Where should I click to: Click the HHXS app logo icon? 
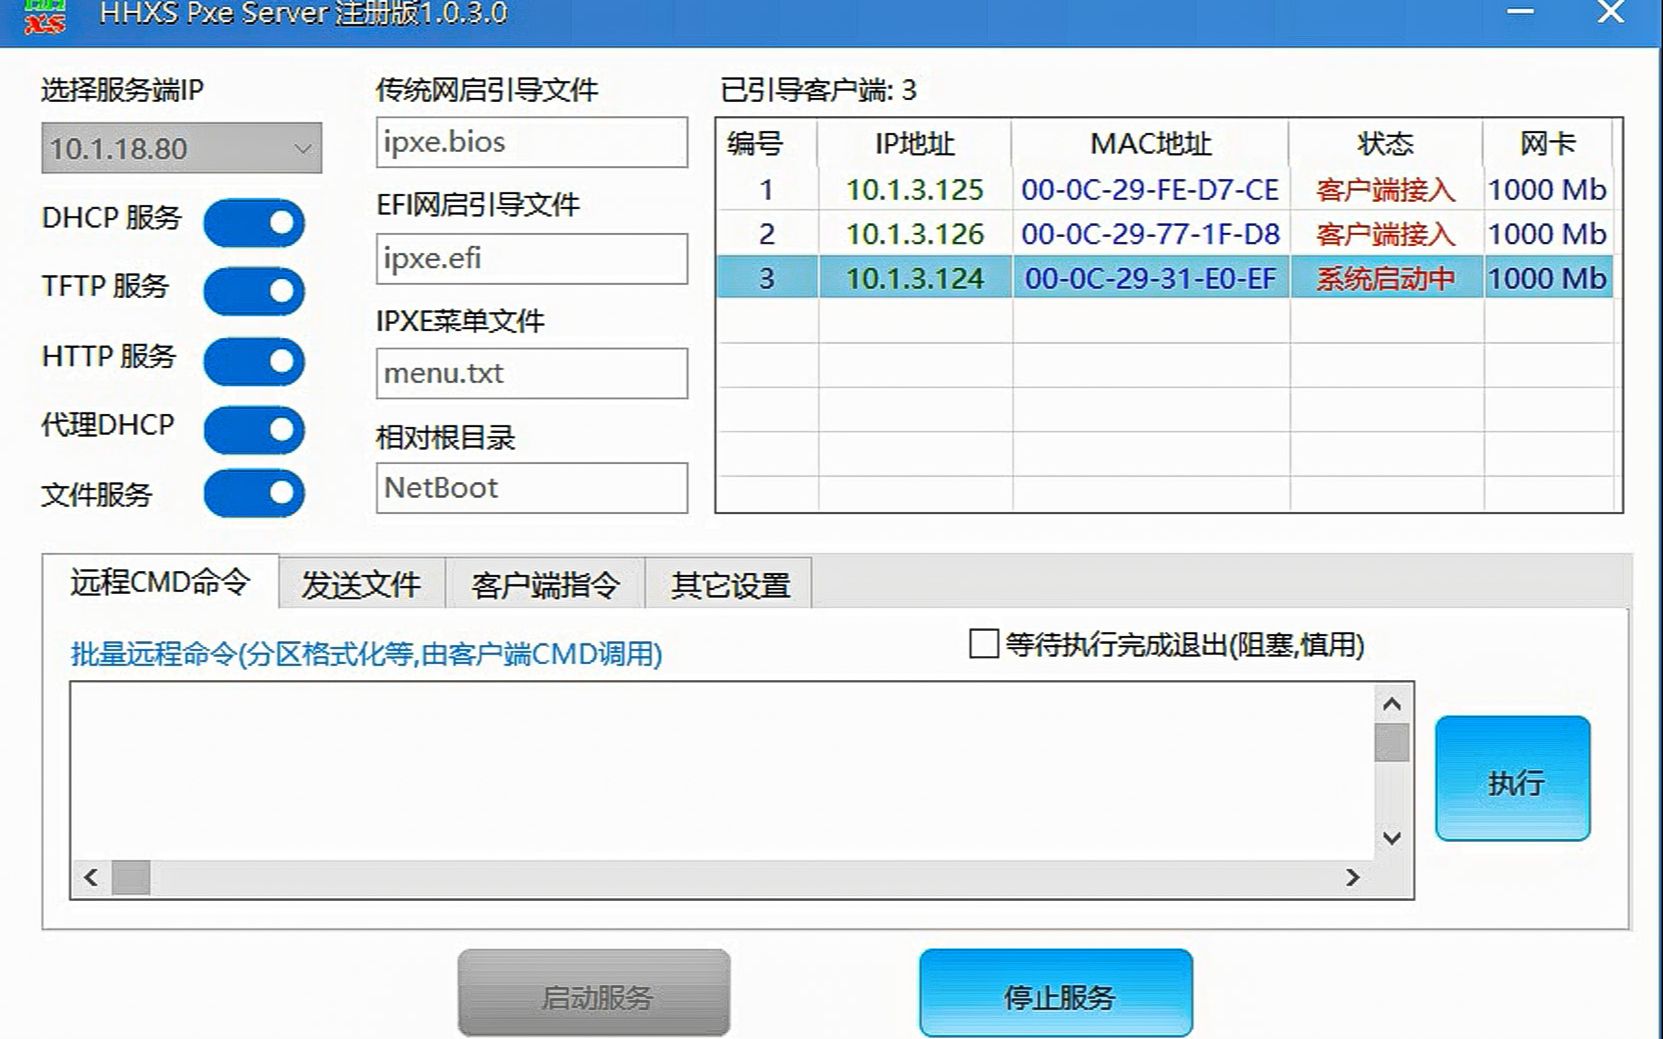45,15
